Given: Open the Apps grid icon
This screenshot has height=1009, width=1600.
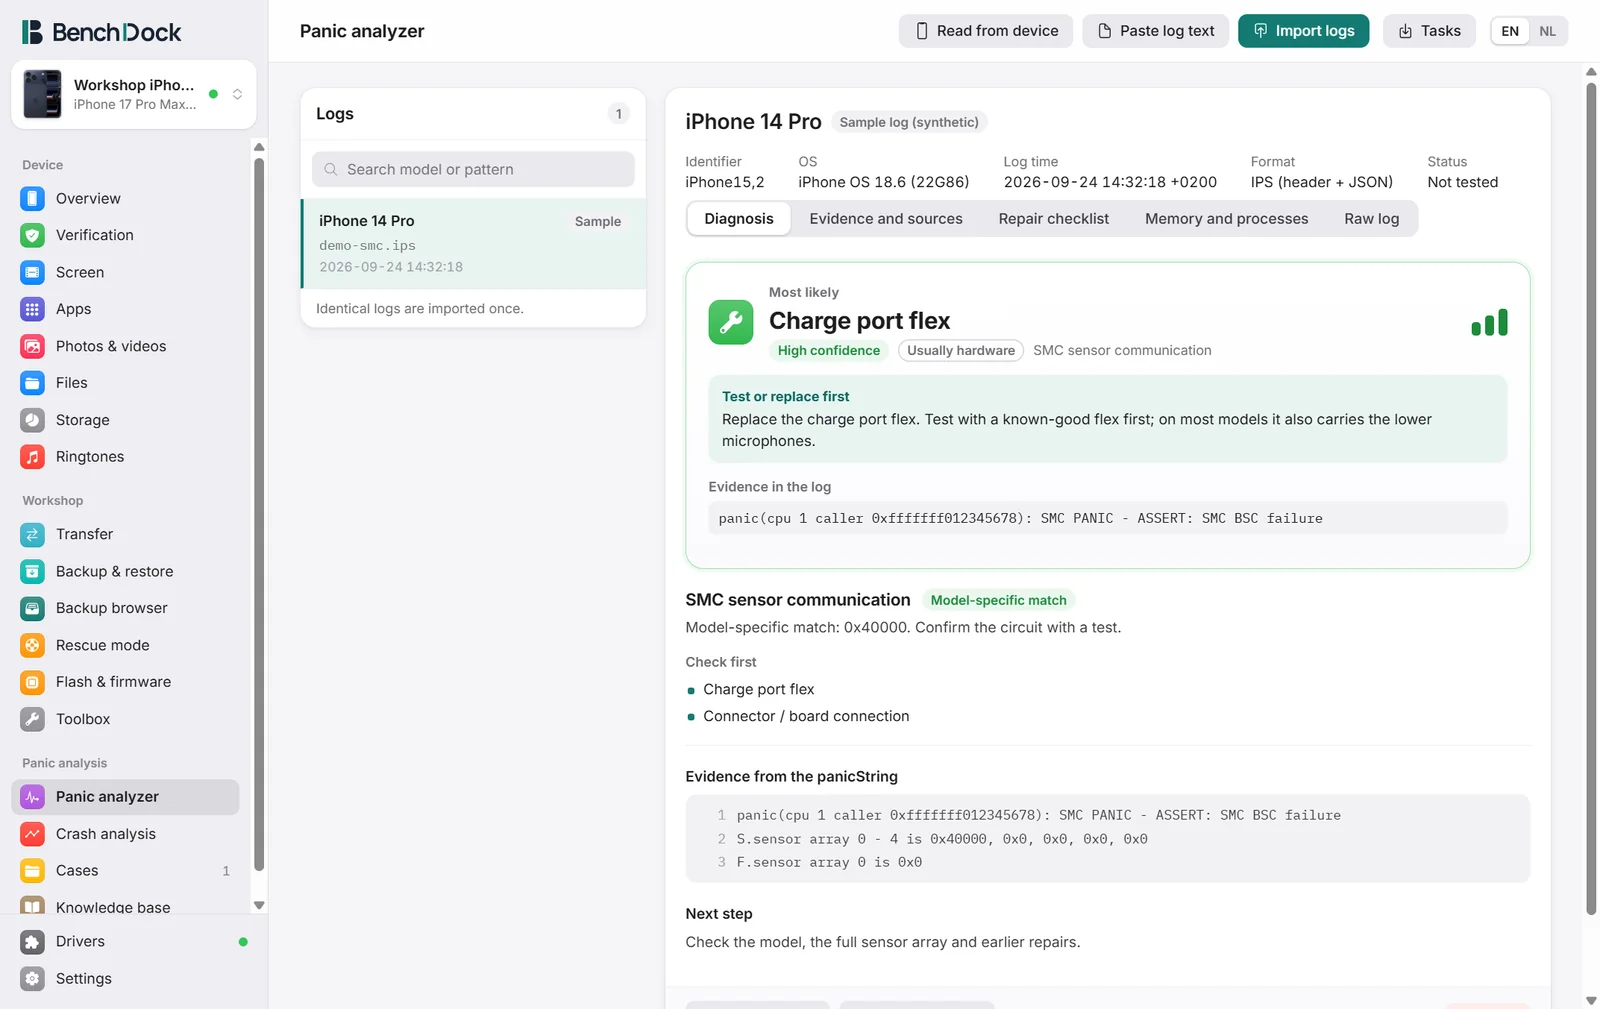Looking at the screenshot, I should pos(32,309).
